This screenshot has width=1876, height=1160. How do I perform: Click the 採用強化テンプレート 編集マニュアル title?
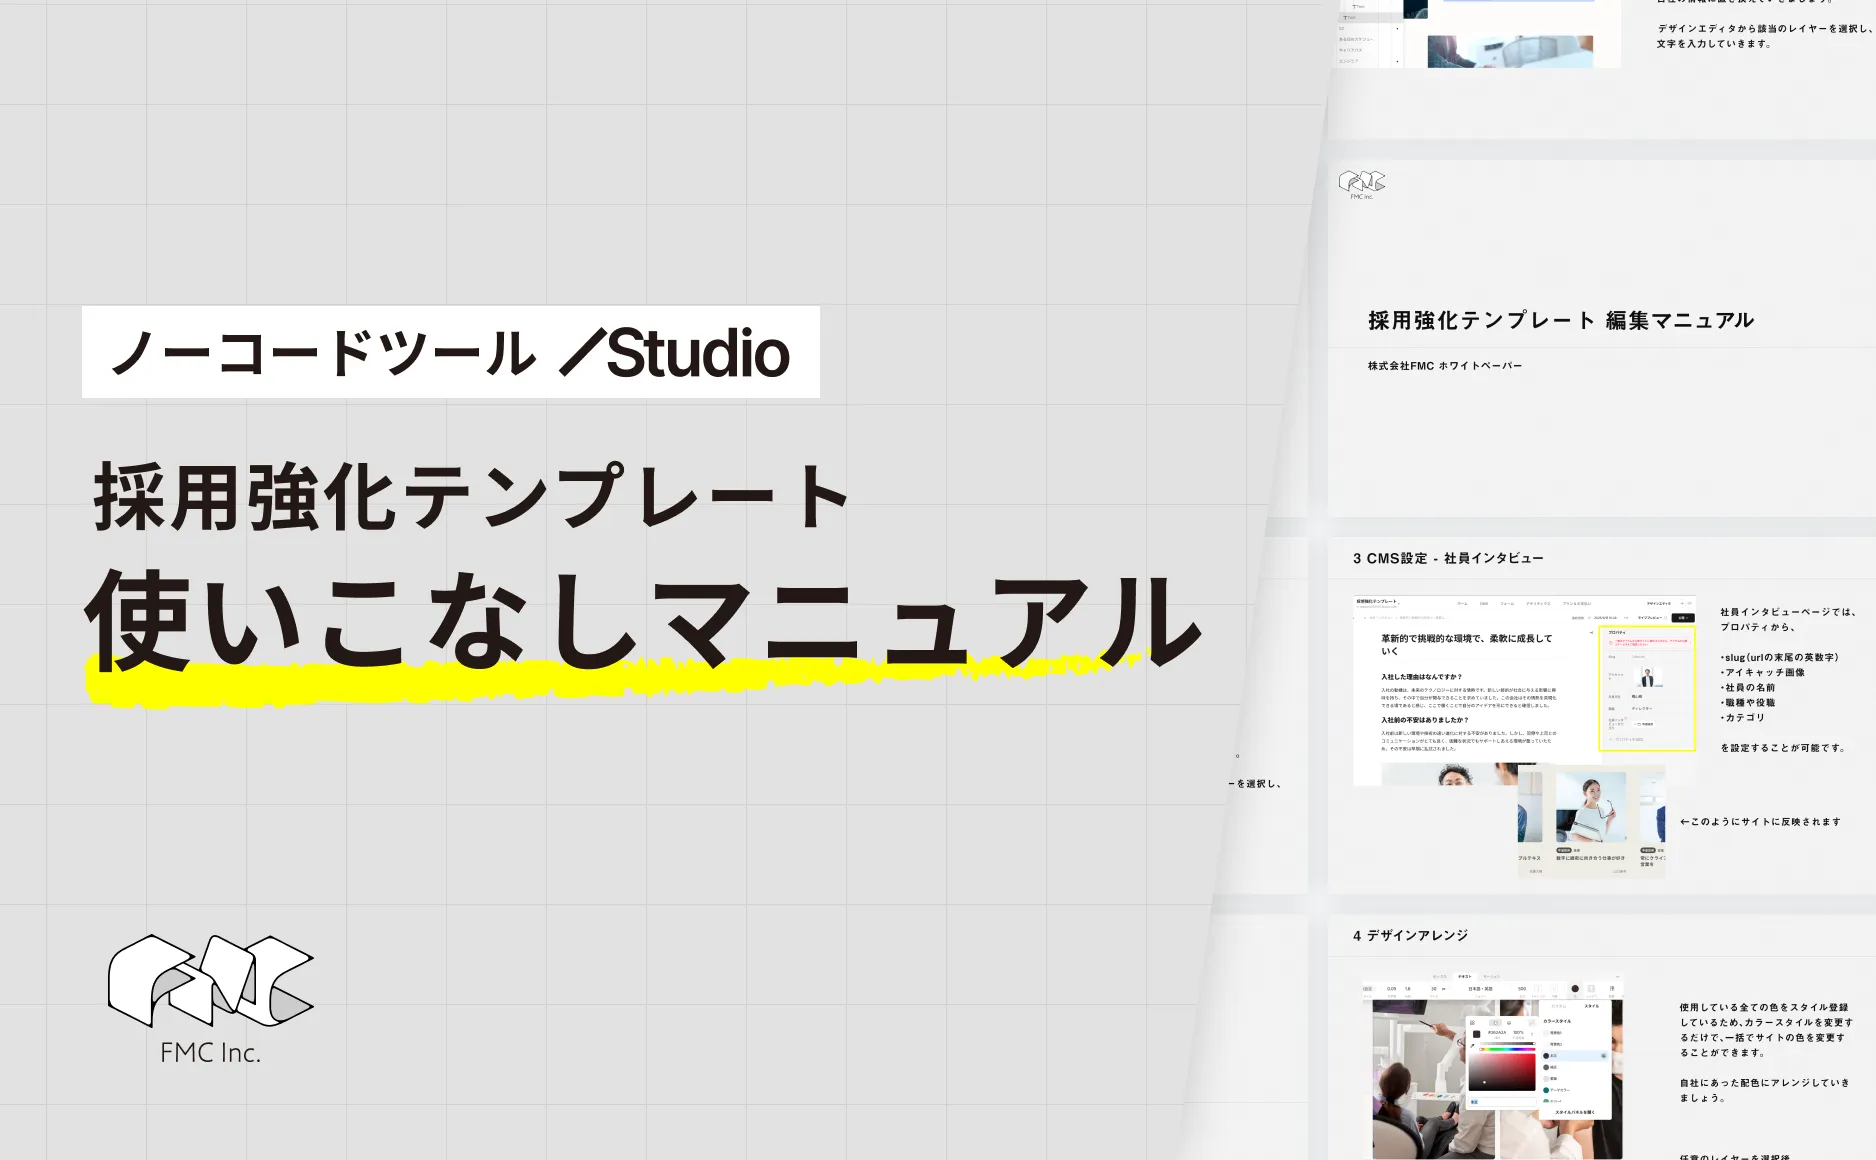point(1560,320)
